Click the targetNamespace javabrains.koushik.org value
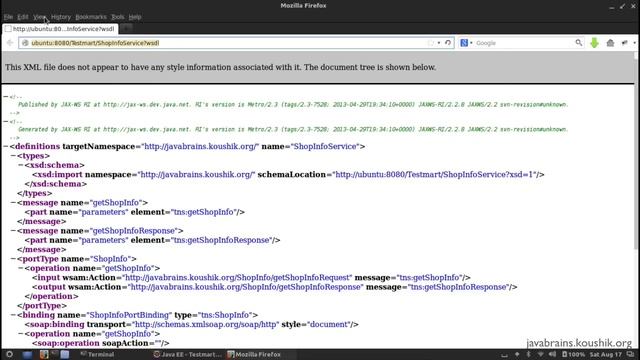Screen dimensions: 640x360 click(200, 146)
